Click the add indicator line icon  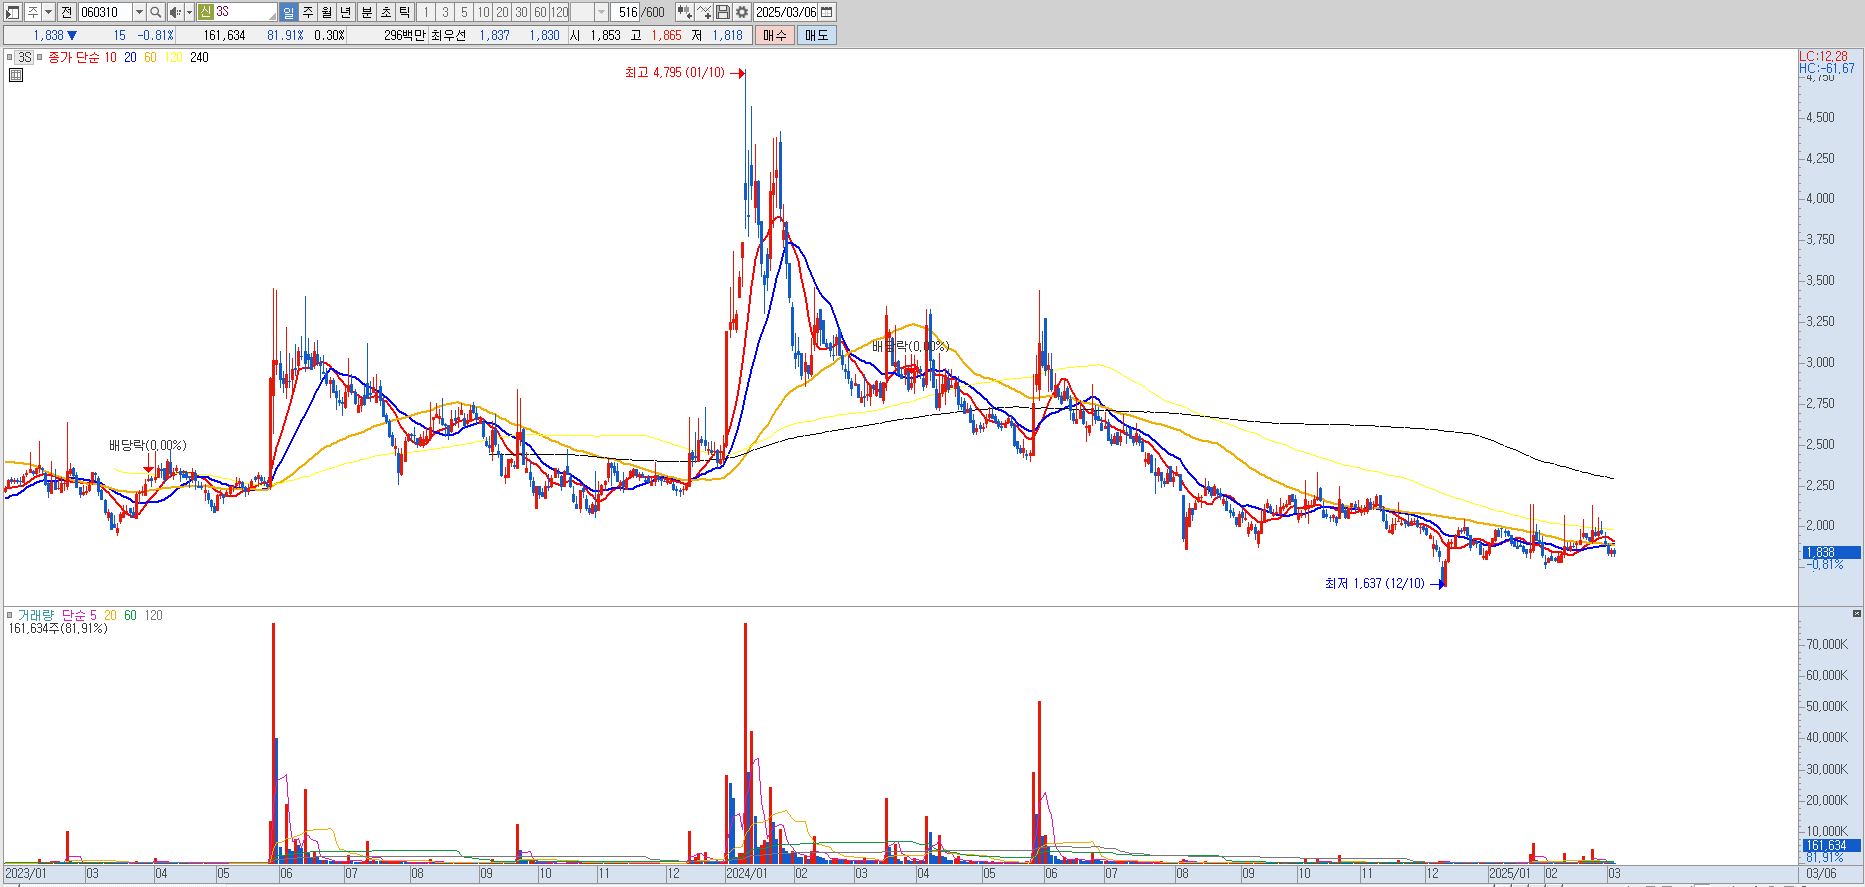click(704, 12)
